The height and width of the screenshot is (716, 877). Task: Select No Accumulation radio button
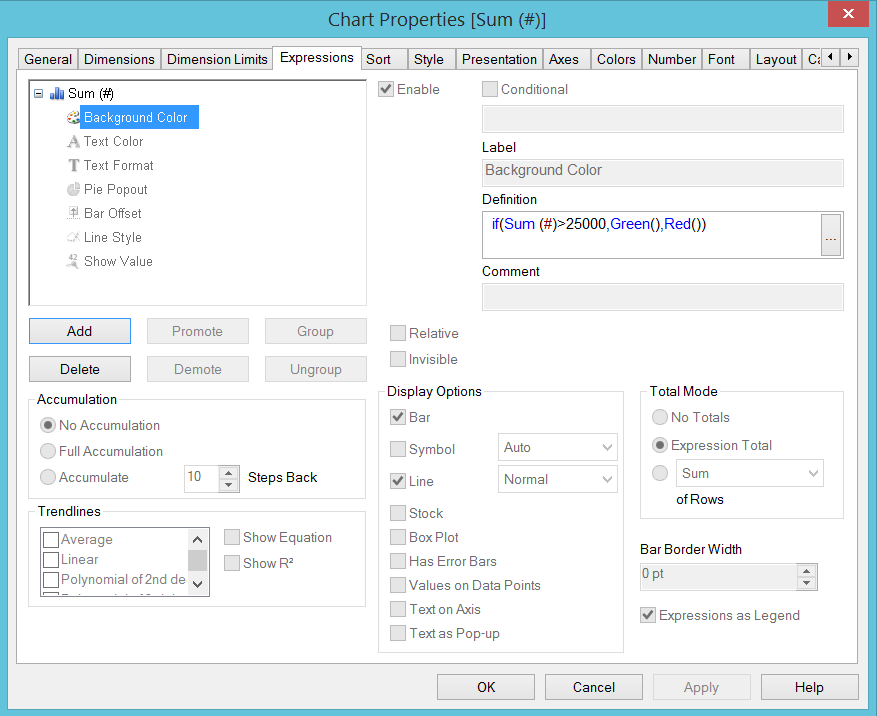coord(48,425)
